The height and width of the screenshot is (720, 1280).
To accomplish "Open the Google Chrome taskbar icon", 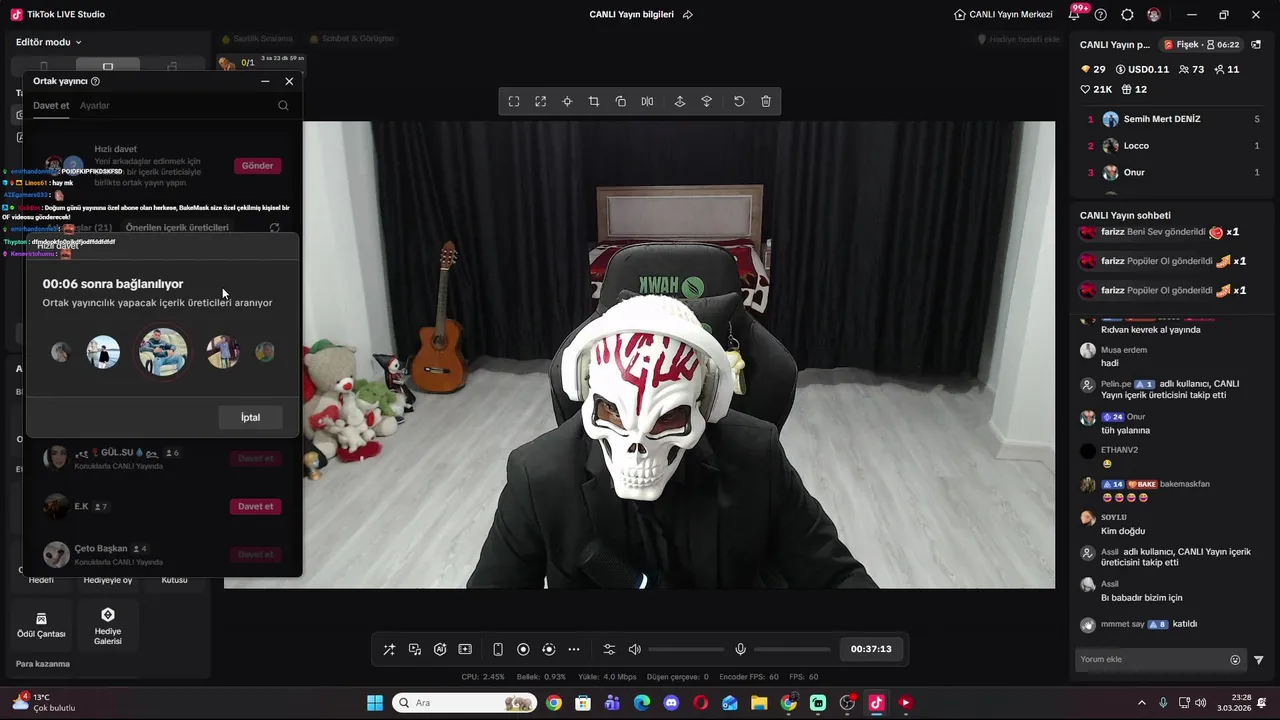I will coord(554,703).
